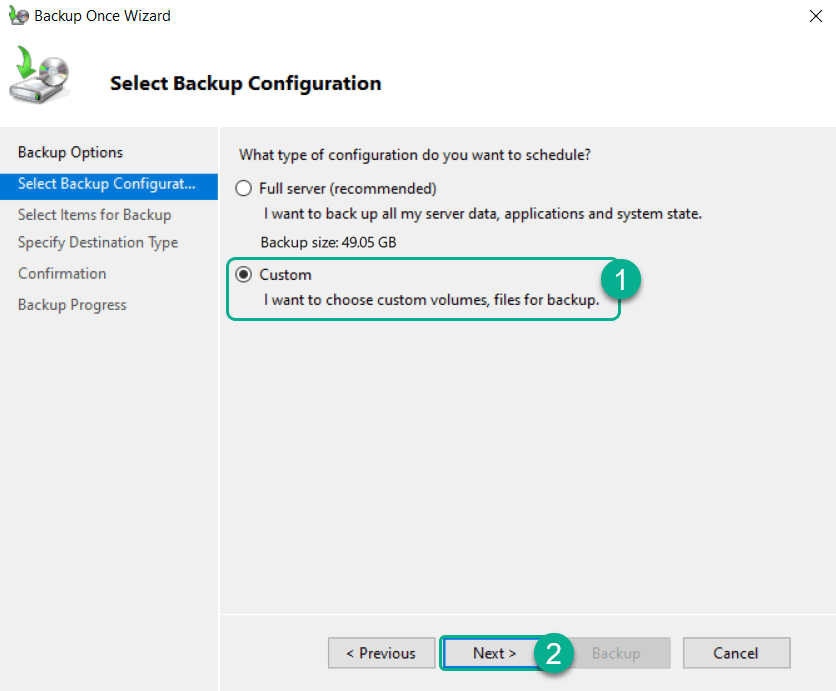Open the Specify Destination Type step
The image size is (836, 691).
[x=98, y=243]
